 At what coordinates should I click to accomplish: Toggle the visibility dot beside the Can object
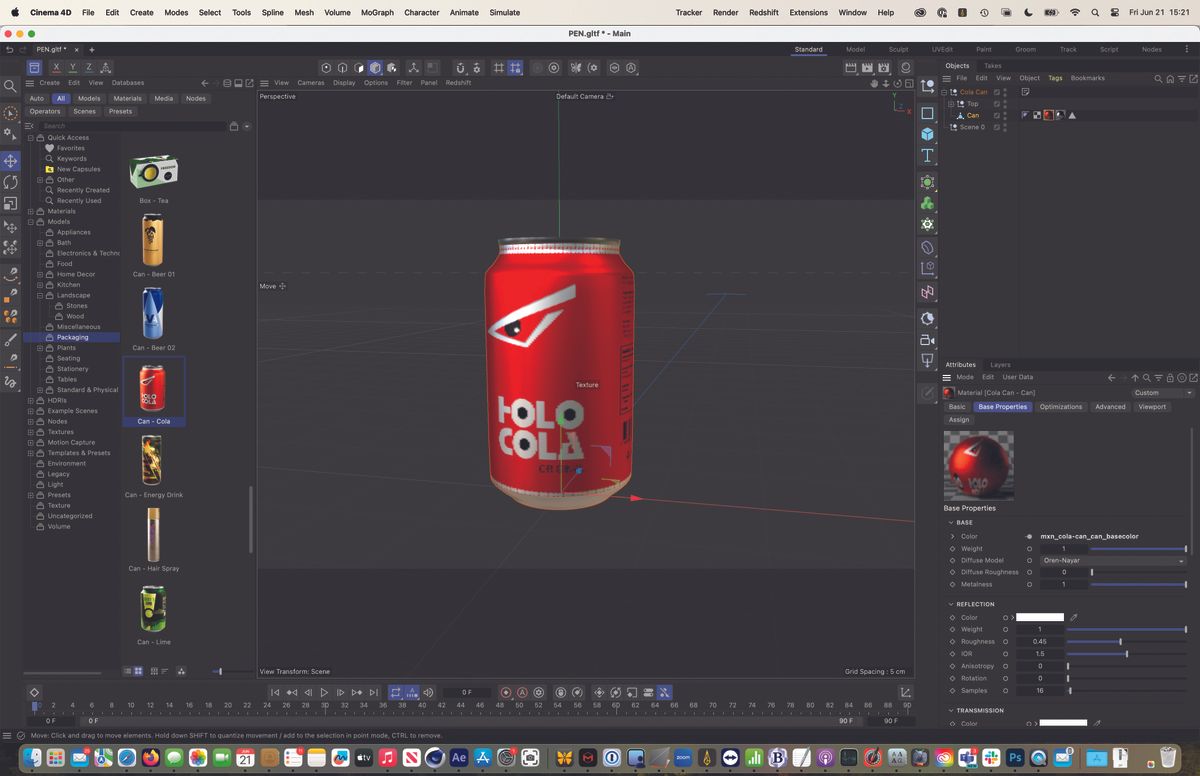pyautogui.click(x=1005, y=113)
